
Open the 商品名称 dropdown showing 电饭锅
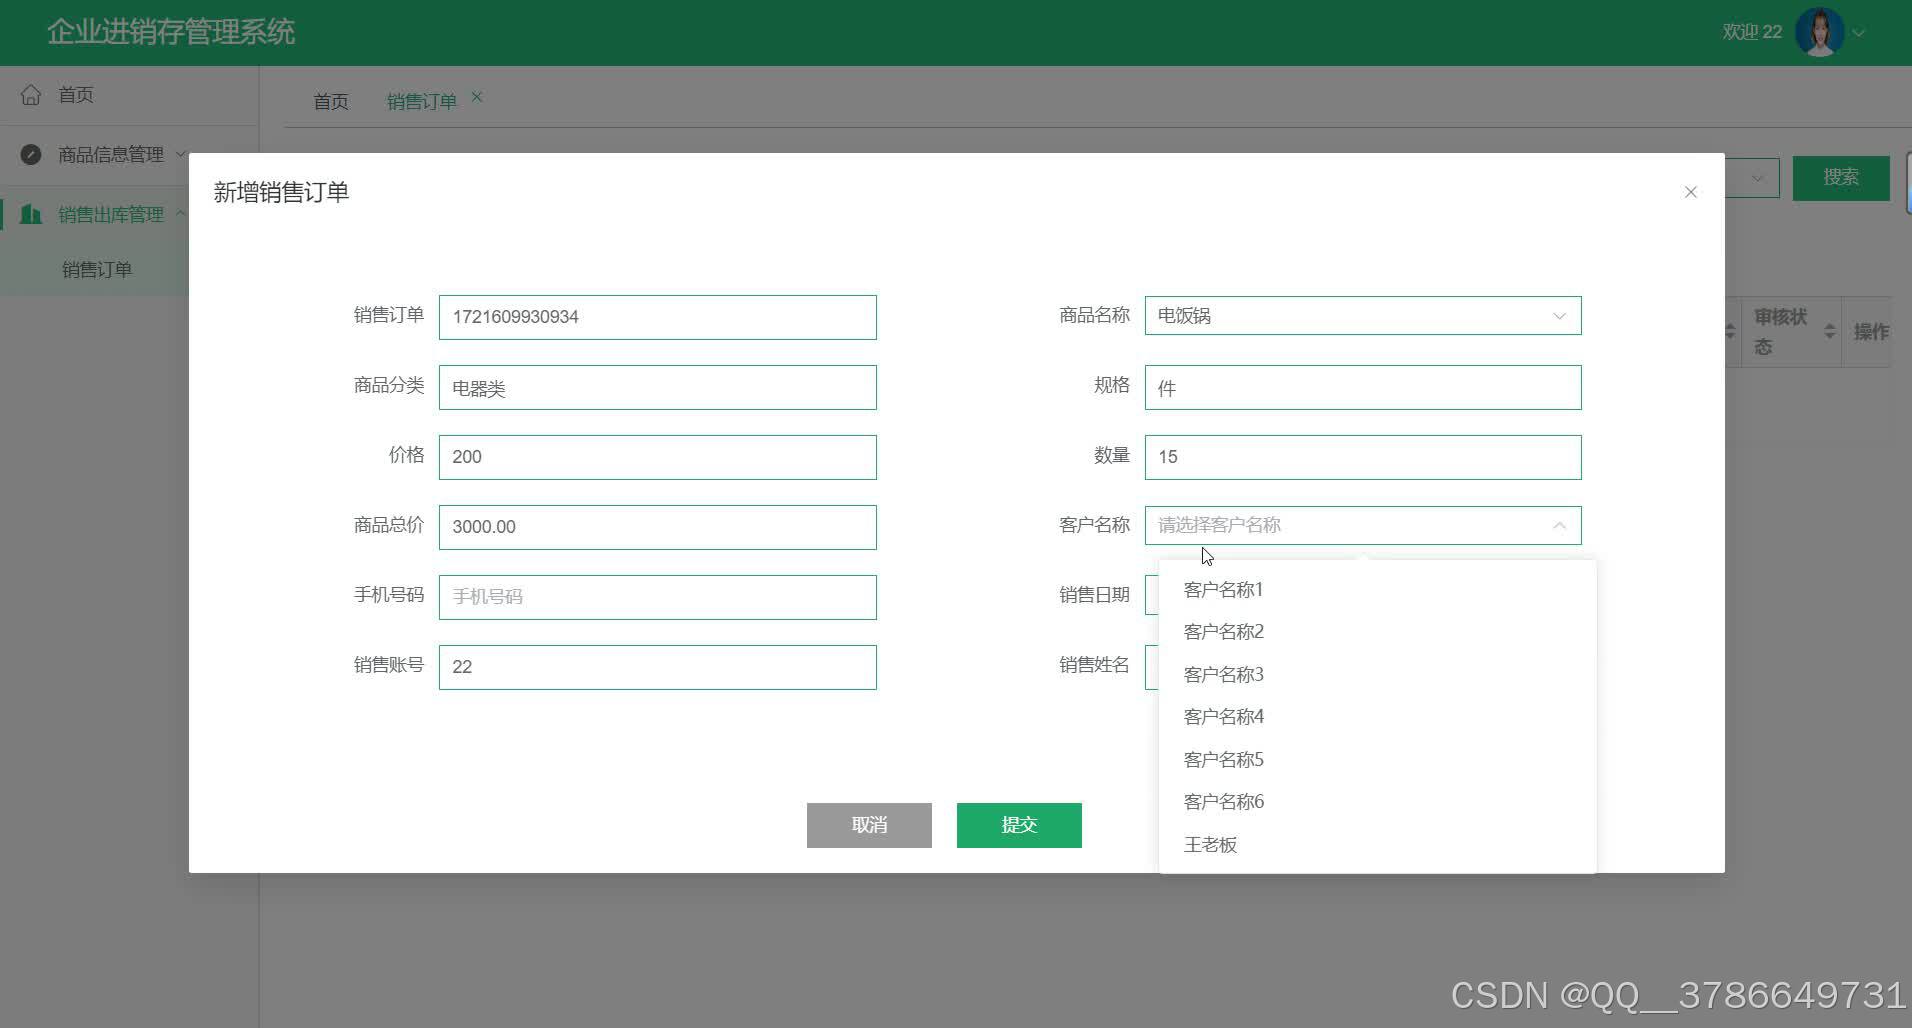1363,316
